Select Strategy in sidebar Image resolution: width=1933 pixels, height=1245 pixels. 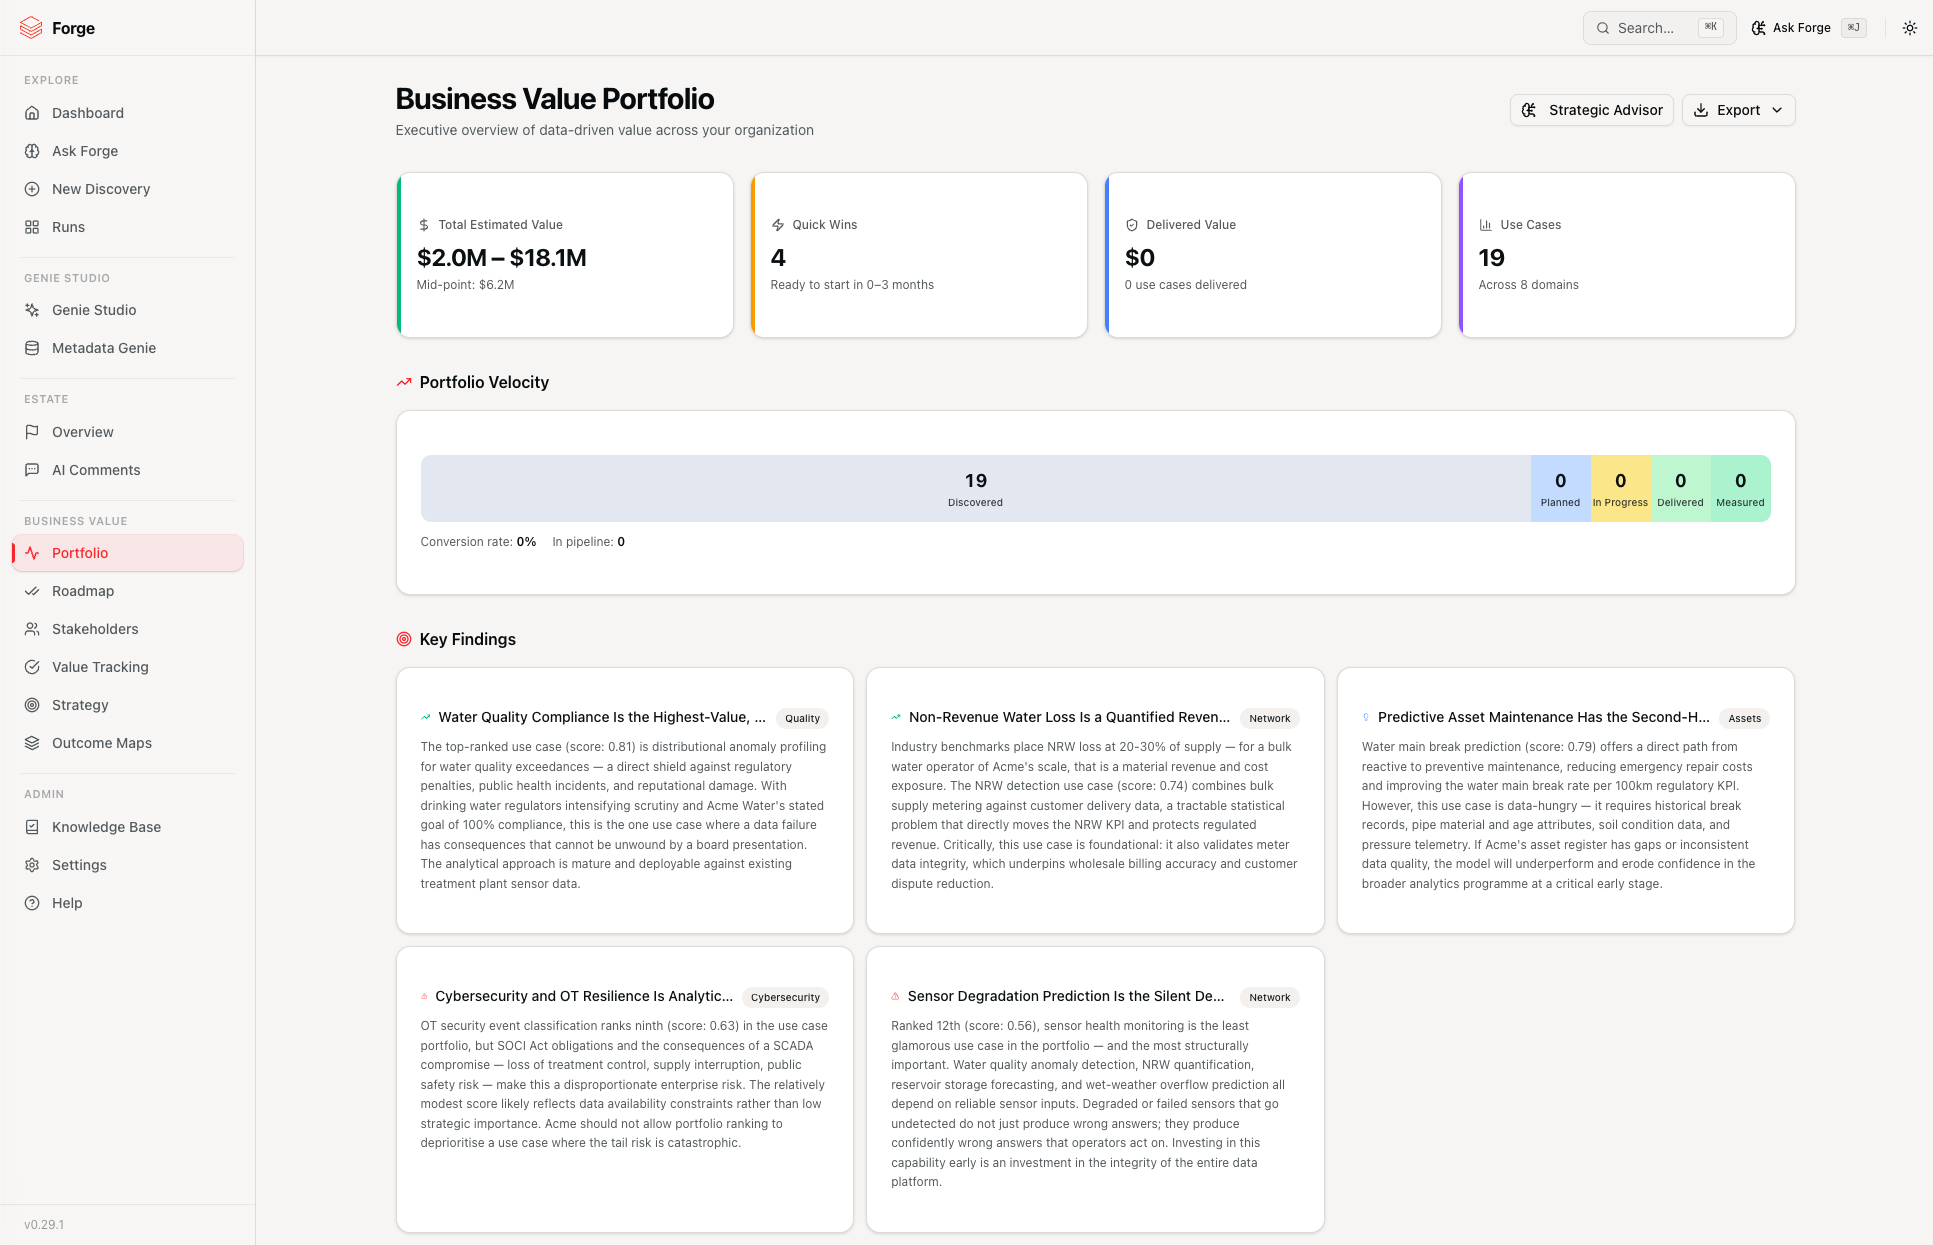[128, 705]
